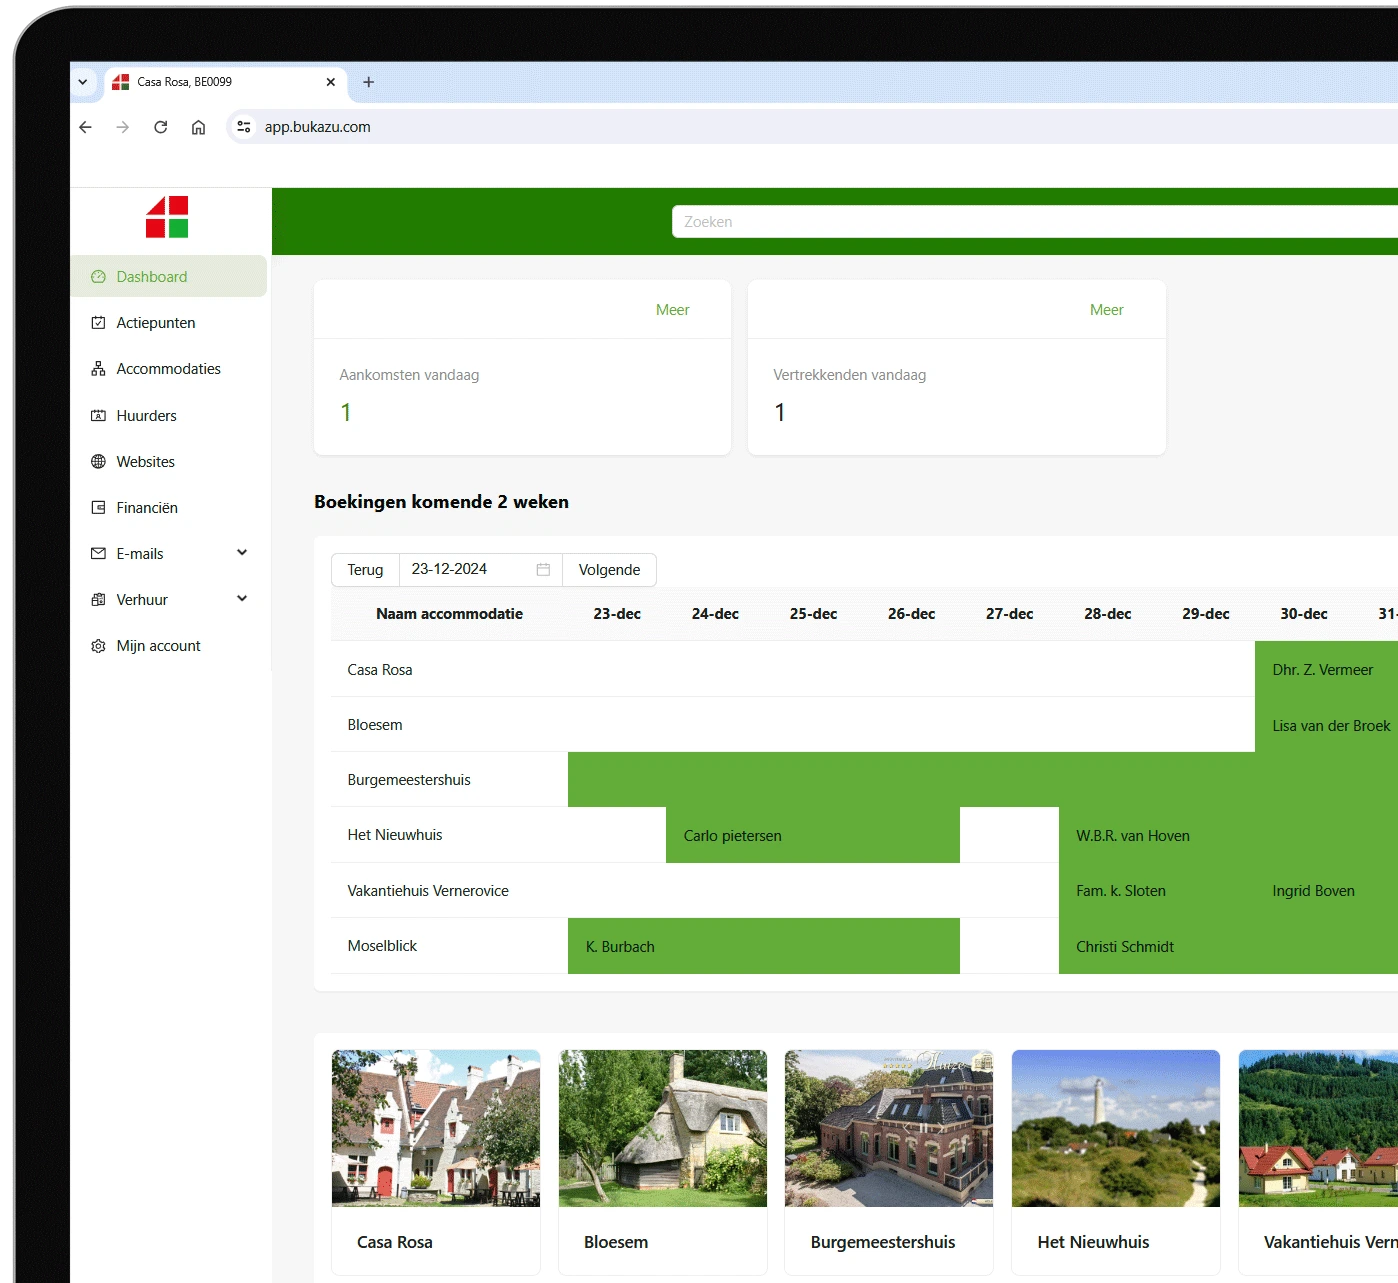Open site information icon in address bar

(244, 127)
